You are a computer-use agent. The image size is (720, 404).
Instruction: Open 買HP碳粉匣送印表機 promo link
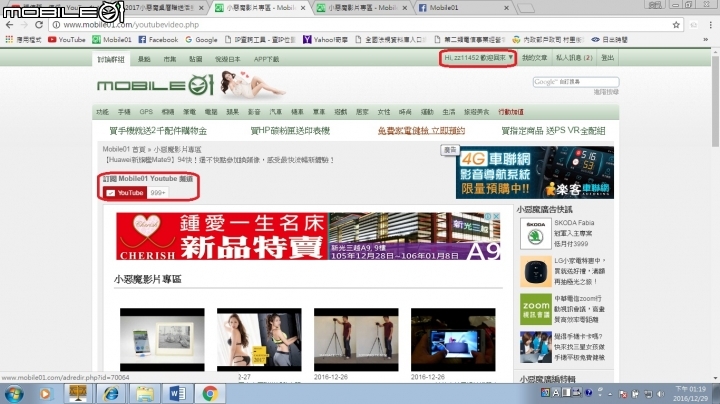tap(290, 131)
